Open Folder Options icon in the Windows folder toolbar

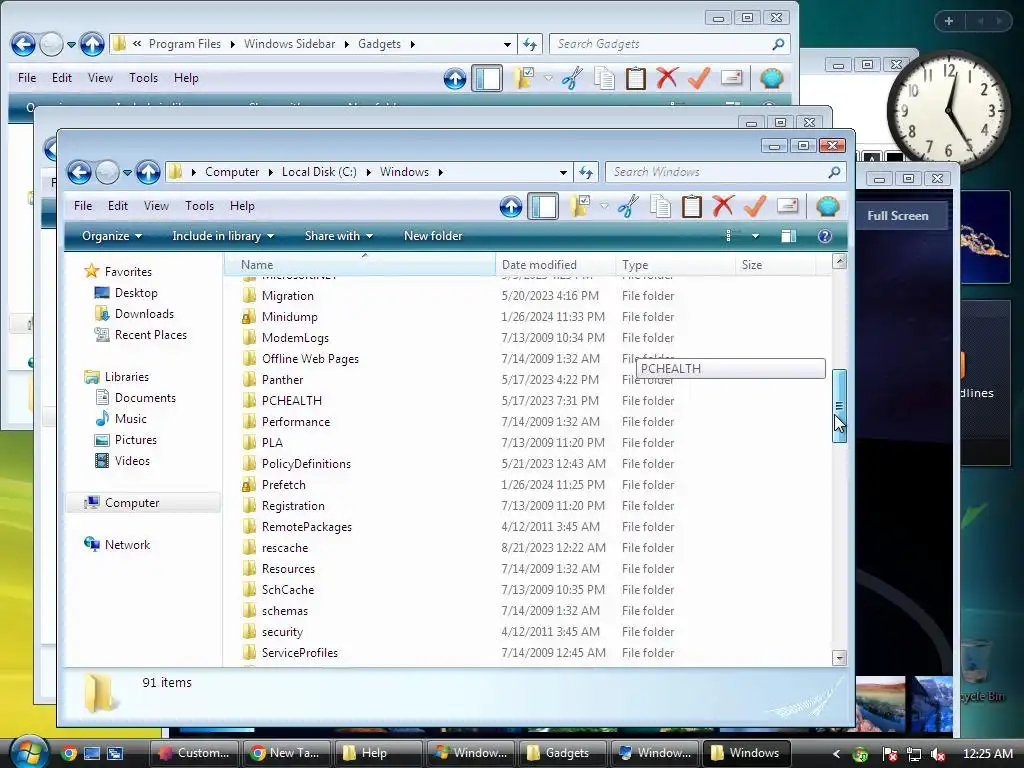pos(579,206)
